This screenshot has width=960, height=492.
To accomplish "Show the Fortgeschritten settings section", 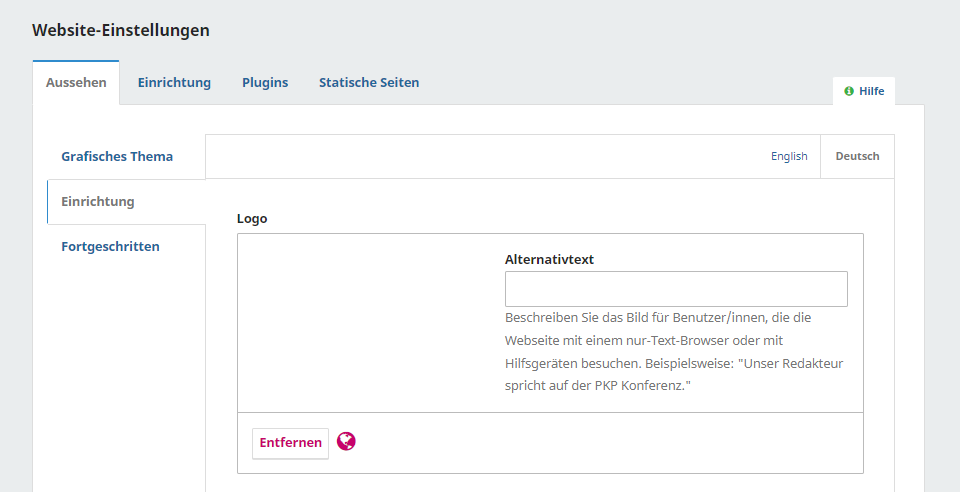I will click(x=110, y=247).
